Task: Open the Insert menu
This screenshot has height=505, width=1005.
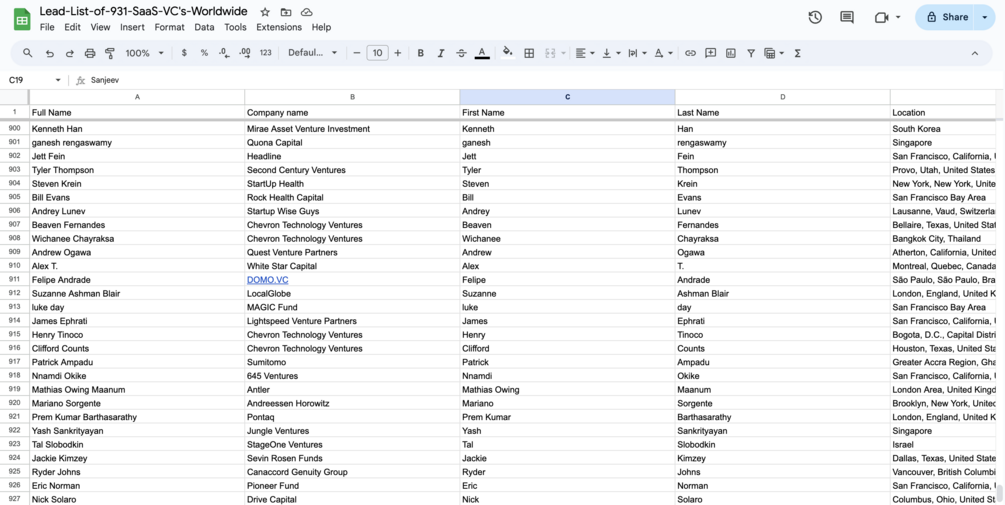Action: pyautogui.click(x=133, y=27)
